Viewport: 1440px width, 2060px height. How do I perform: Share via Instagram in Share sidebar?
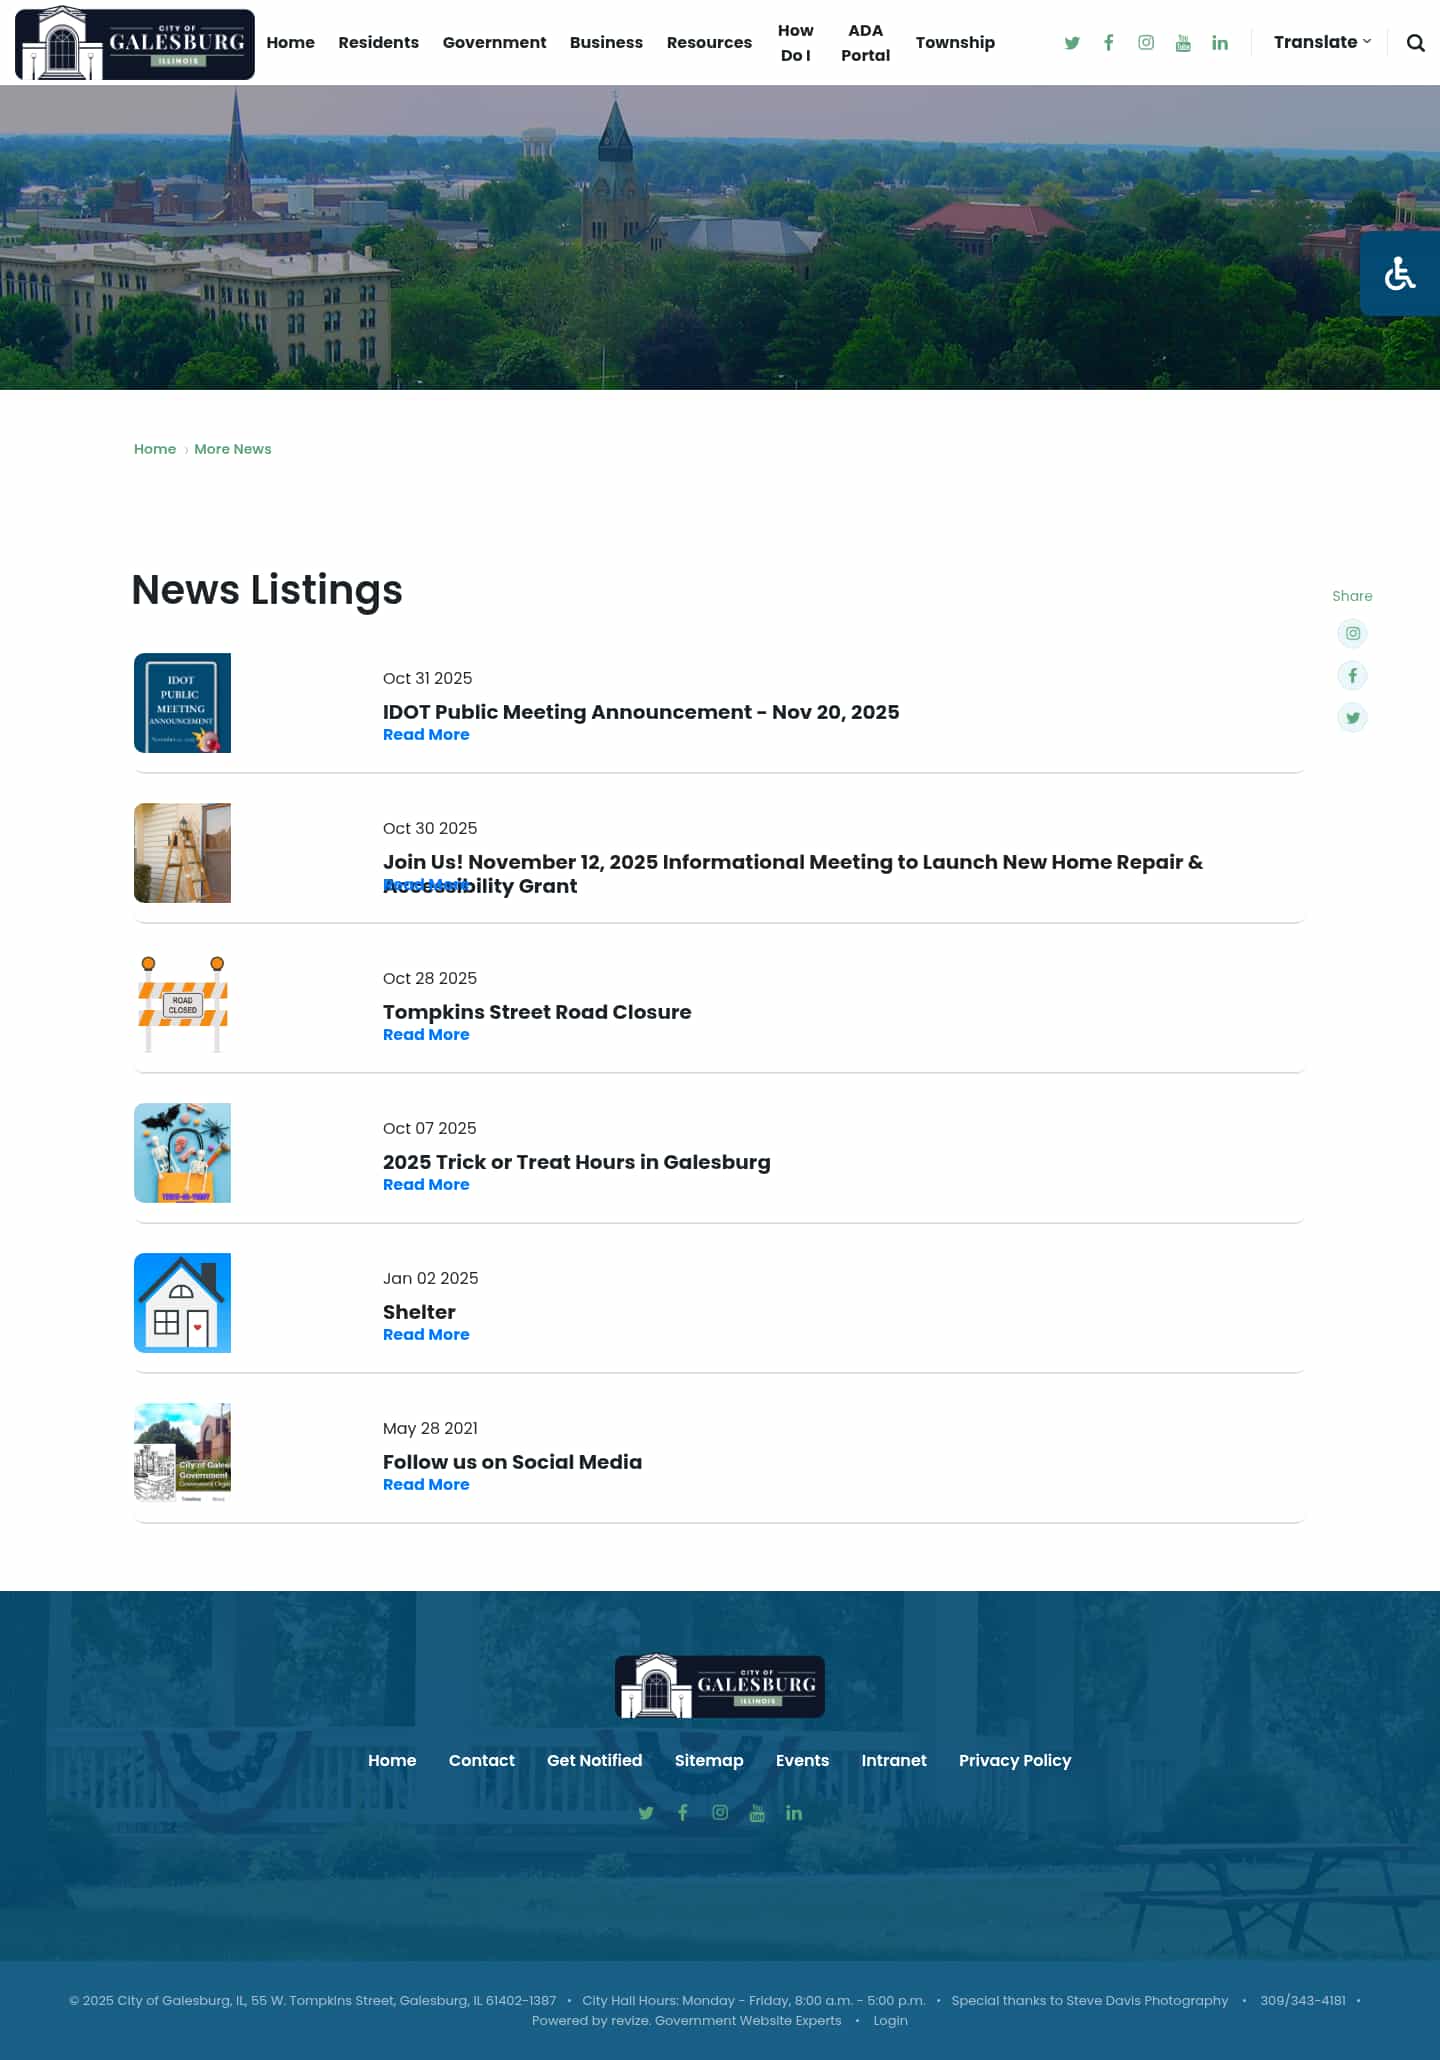click(1352, 633)
